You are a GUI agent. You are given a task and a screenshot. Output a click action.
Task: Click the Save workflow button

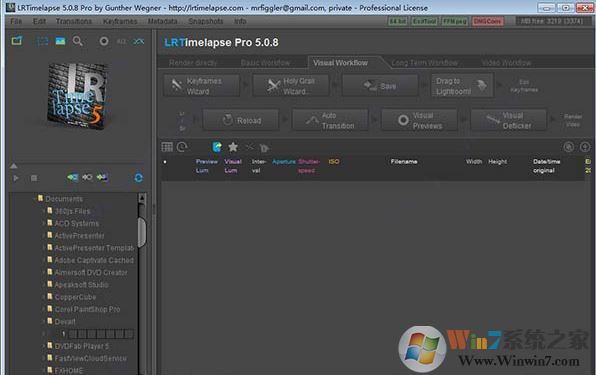coord(380,86)
